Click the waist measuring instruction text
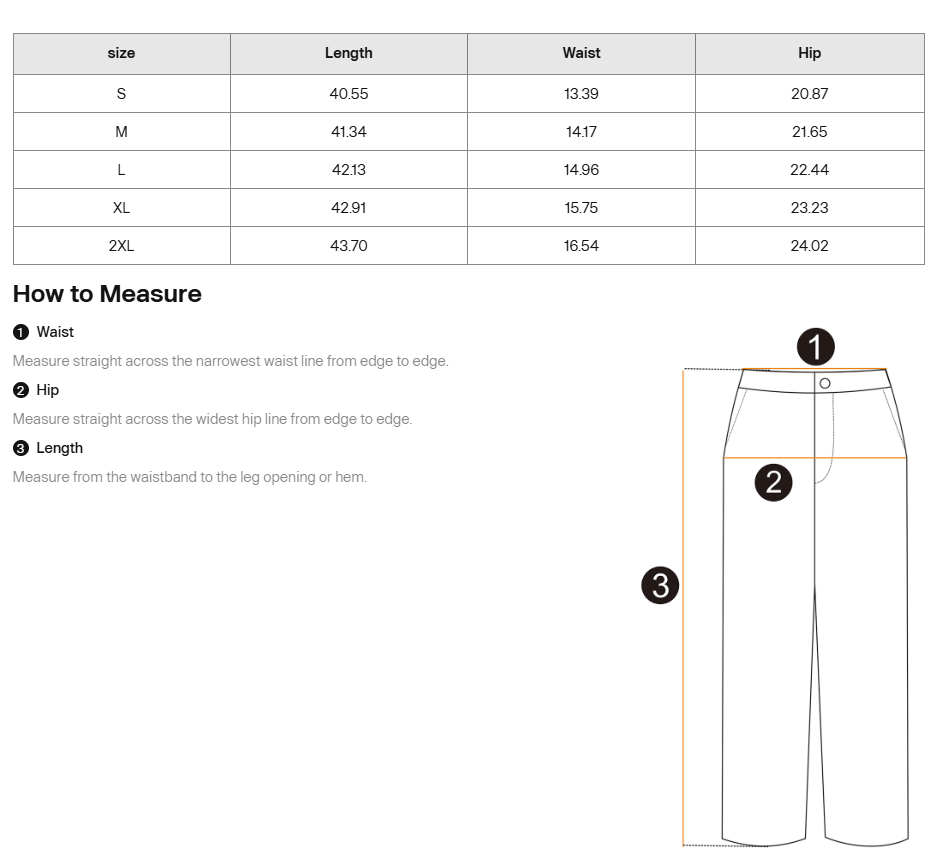Viewport: 938px width, 861px height. click(x=230, y=361)
